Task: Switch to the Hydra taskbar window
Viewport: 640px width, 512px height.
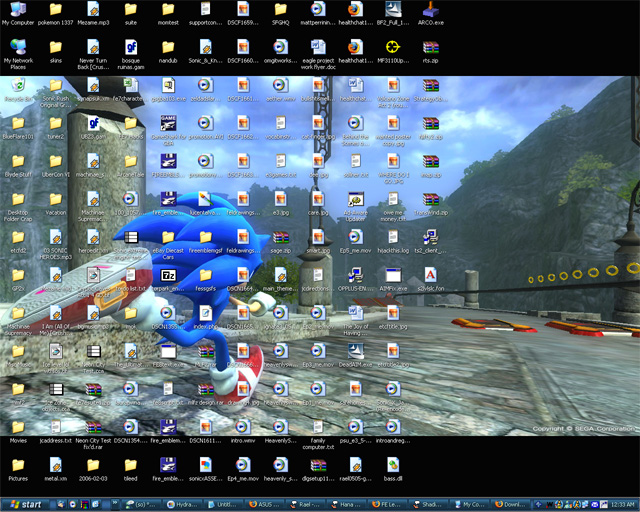Action: tap(182, 504)
